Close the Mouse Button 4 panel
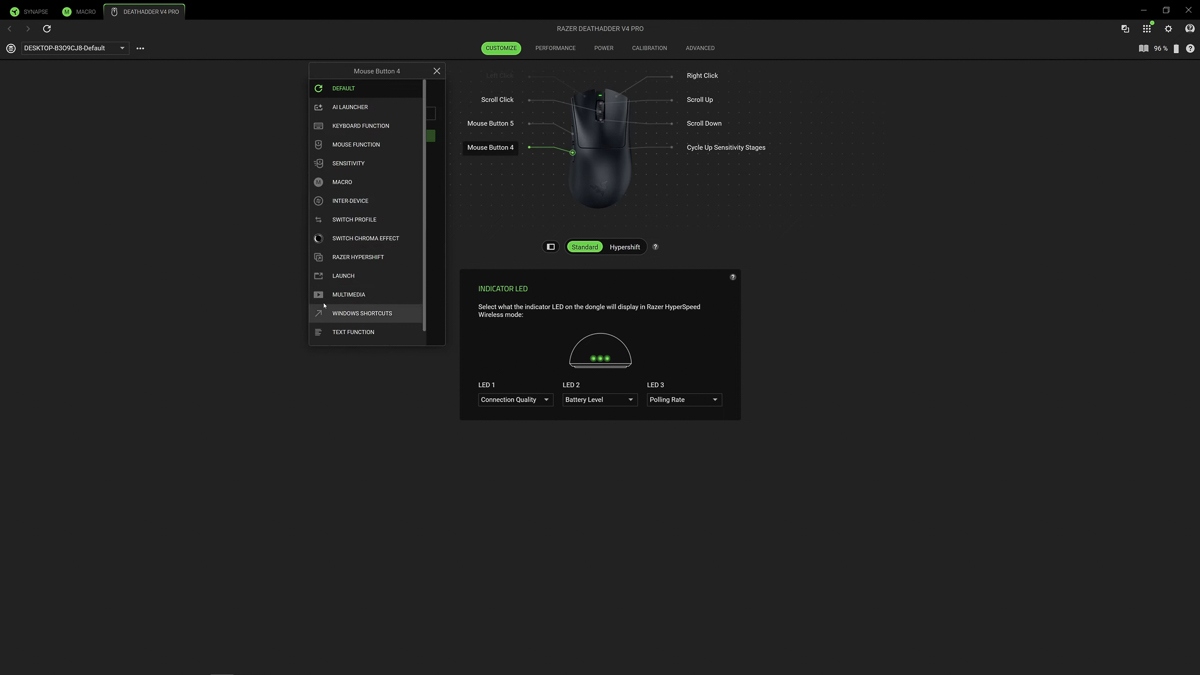This screenshot has height=675, width=1200. coord(437,71)
